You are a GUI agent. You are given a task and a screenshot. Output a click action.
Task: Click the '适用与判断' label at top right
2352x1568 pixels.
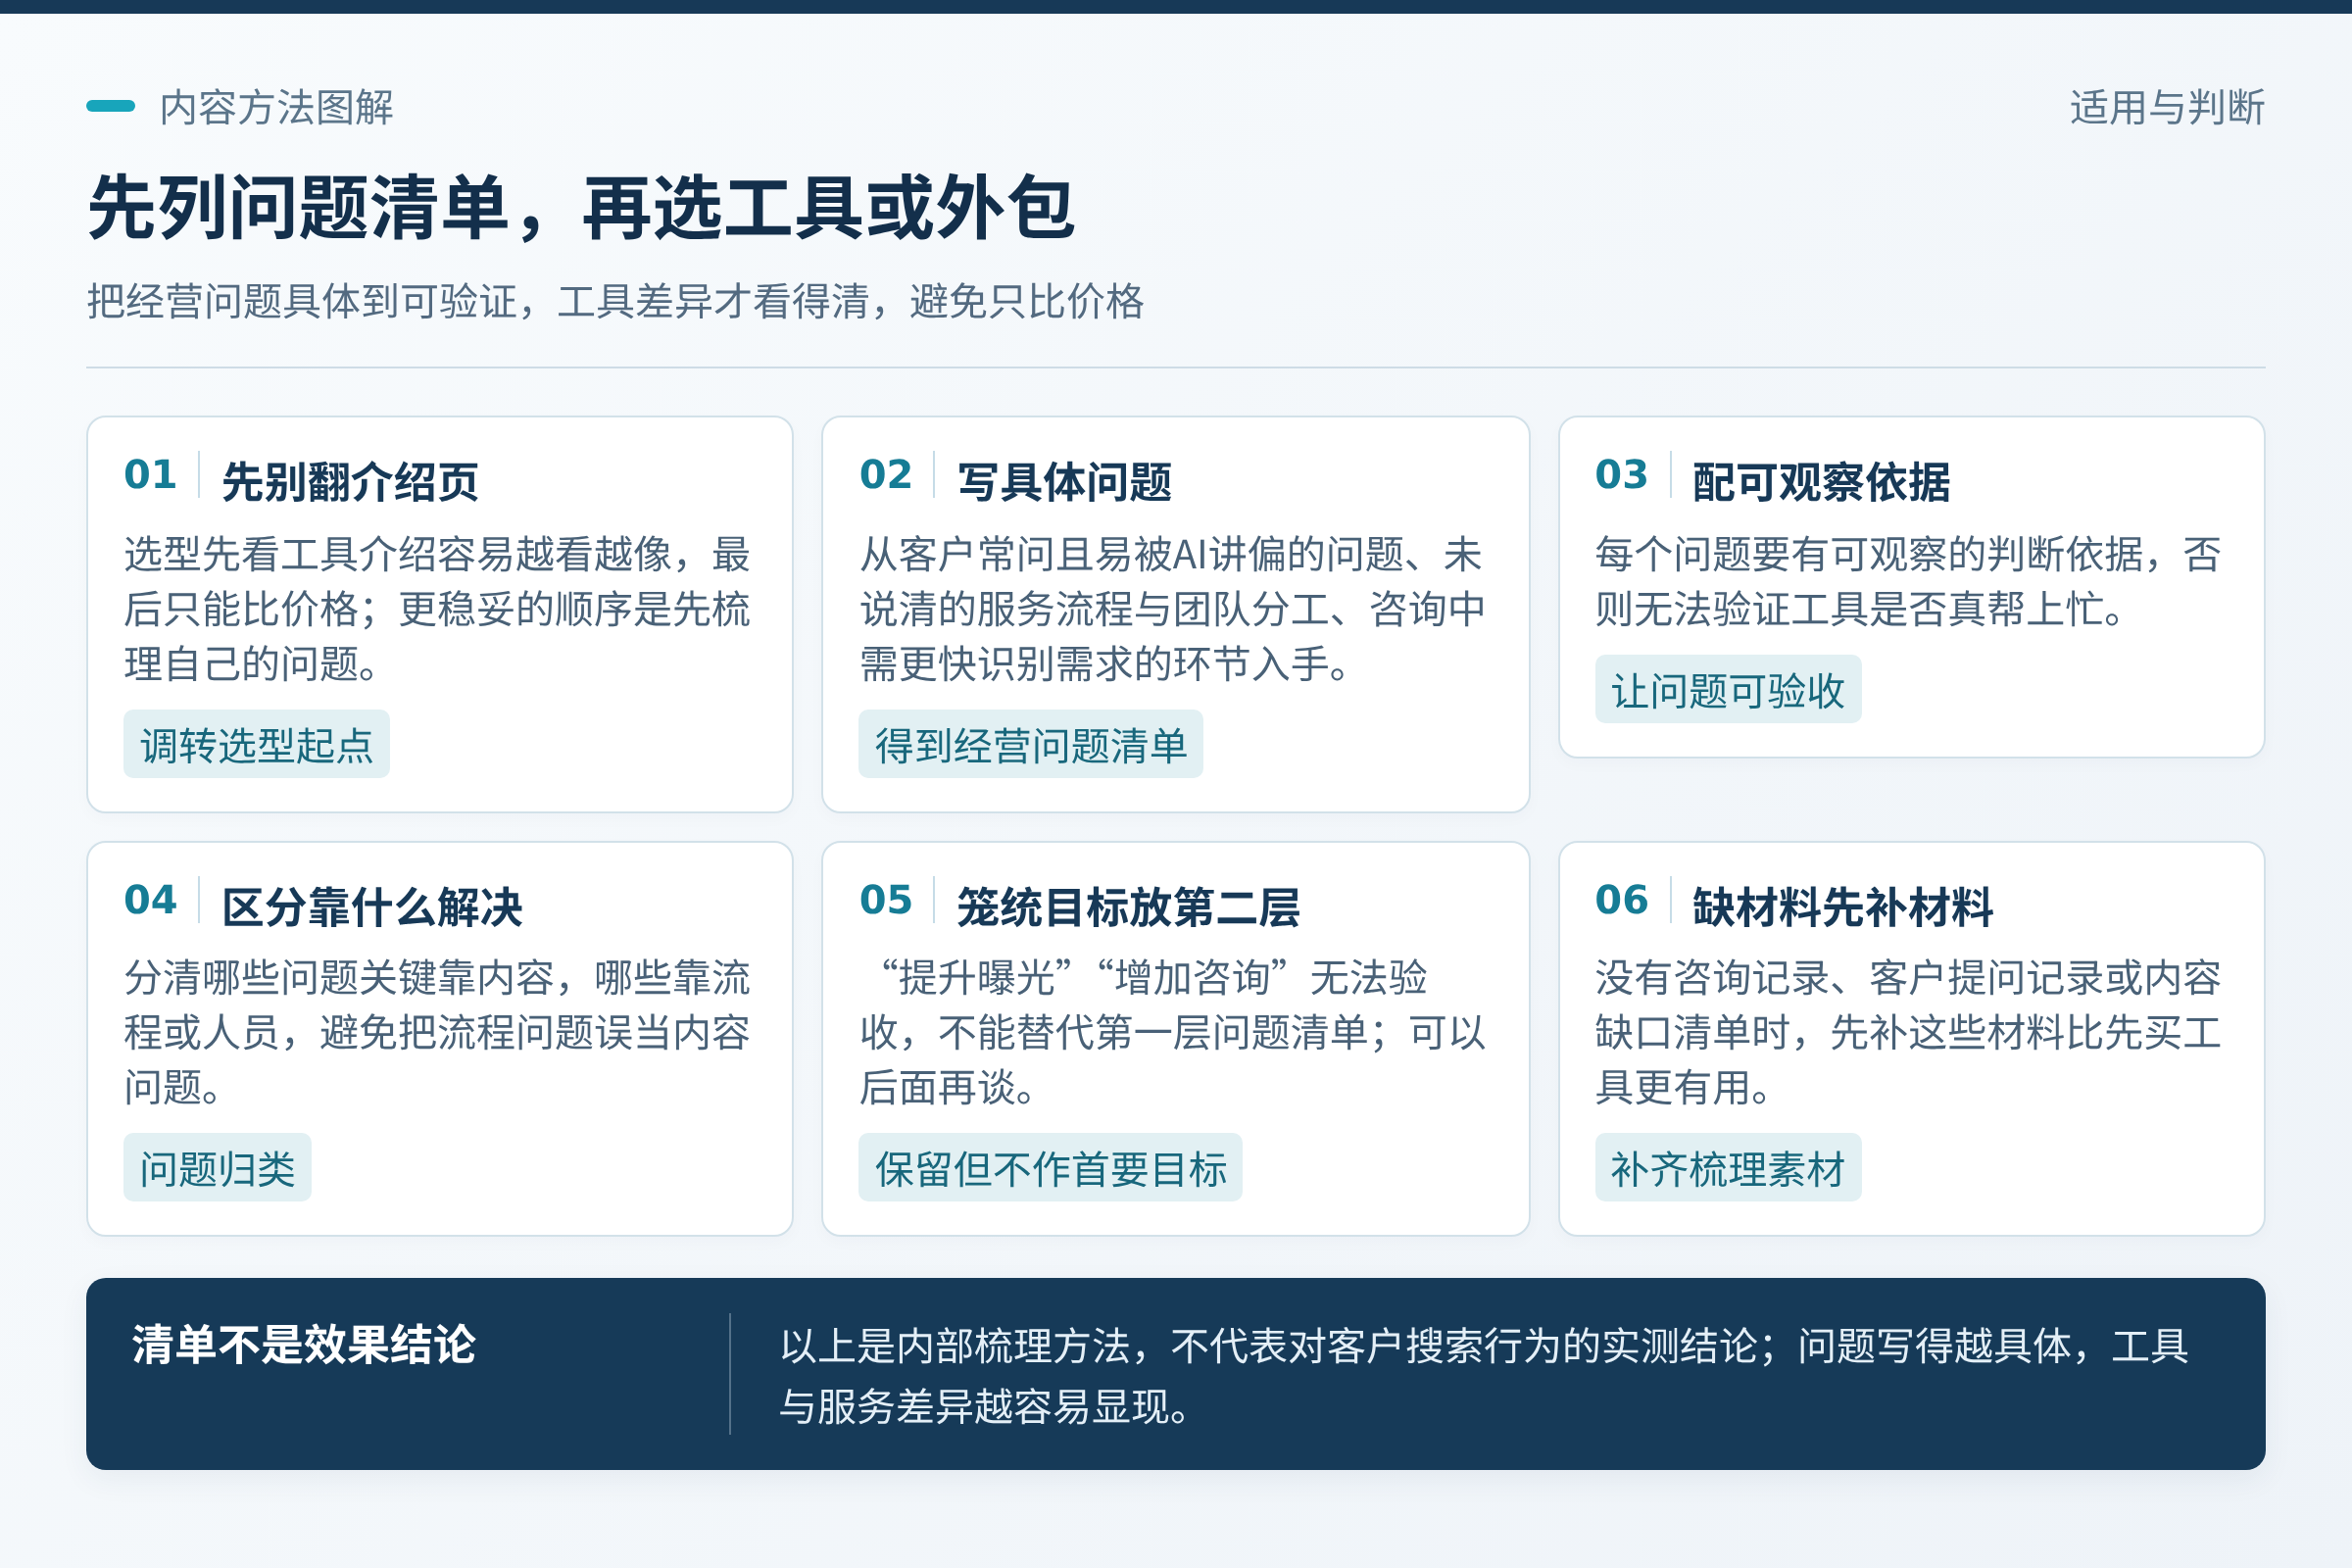(x=2166, y=107)
